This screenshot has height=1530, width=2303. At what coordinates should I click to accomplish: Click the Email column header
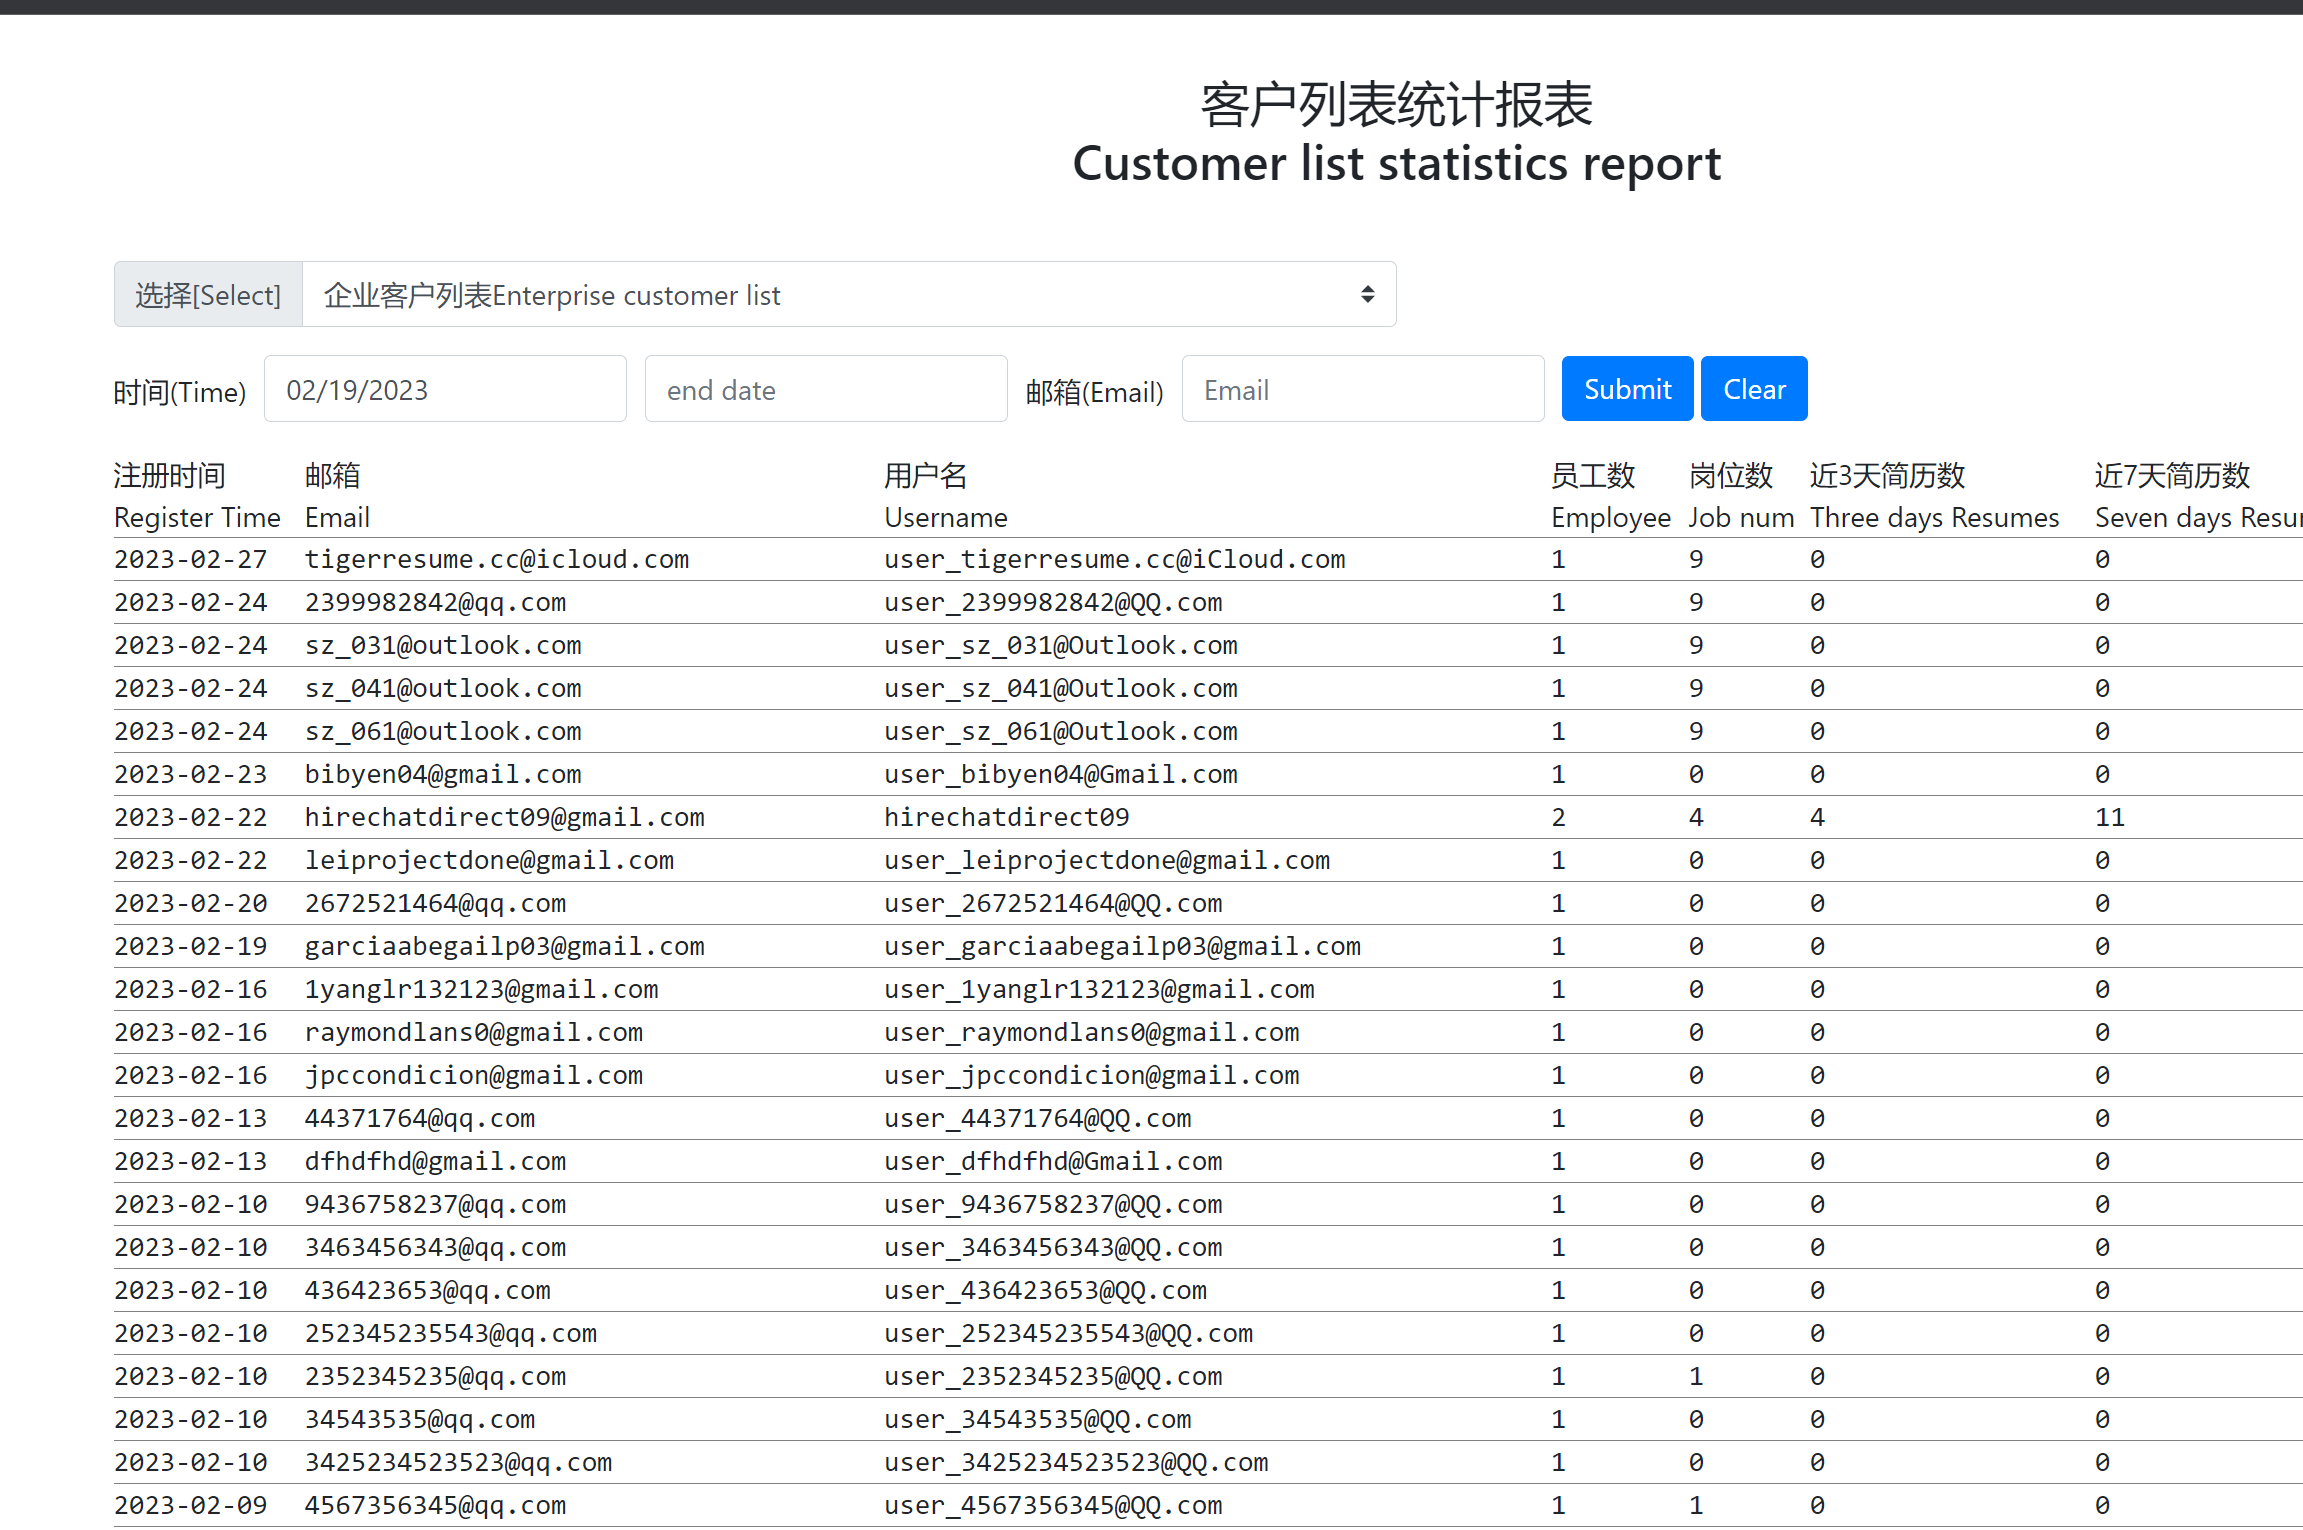point(337,517)
